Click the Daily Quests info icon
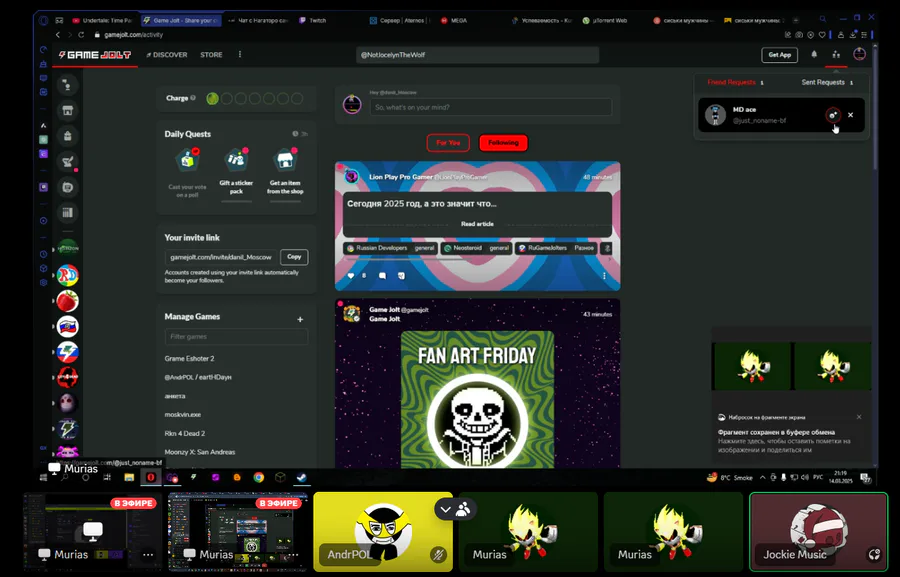This screenshot has height=577, width=900. (x=295, y=134)
